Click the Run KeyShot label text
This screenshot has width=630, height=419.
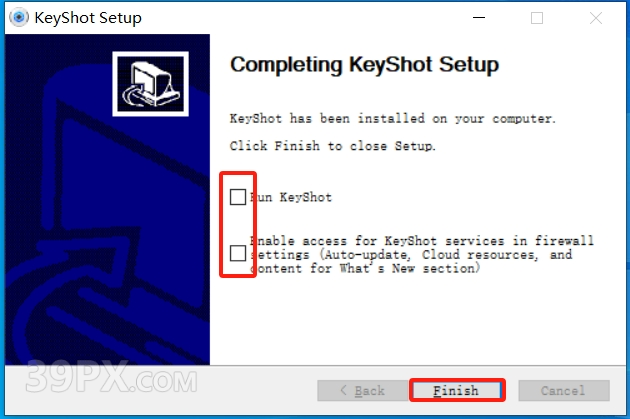291,197
